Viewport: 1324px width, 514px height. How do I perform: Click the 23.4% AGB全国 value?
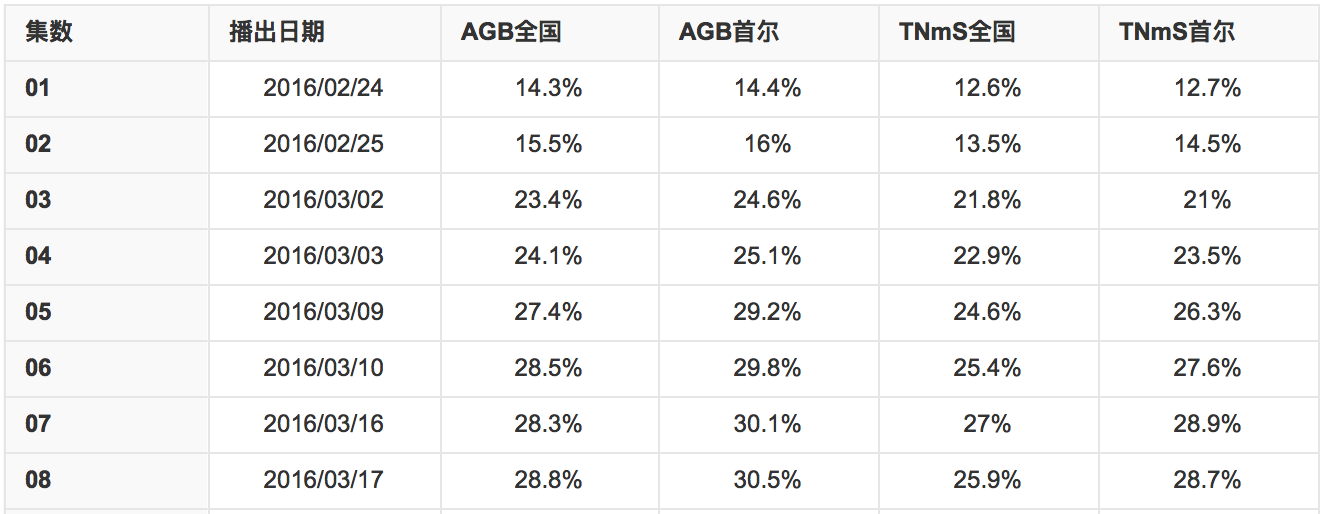[549, 200]
